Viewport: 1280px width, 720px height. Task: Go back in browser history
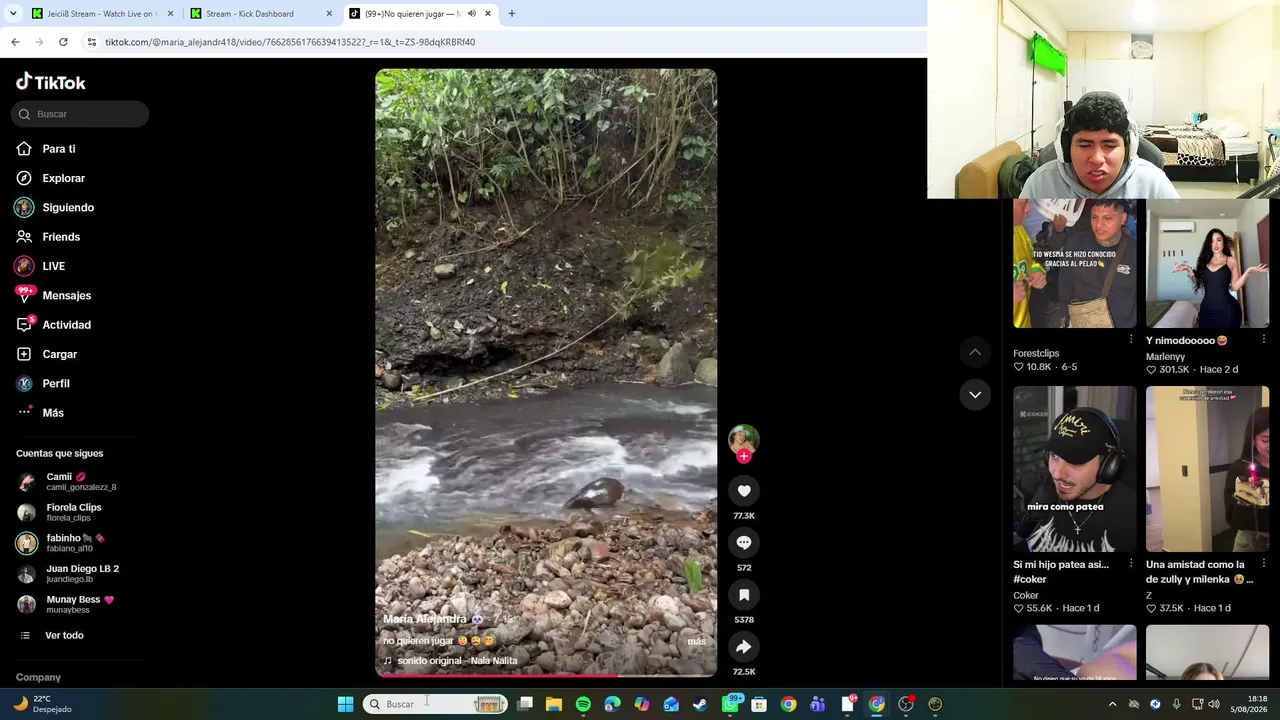[x=15, y=42]
